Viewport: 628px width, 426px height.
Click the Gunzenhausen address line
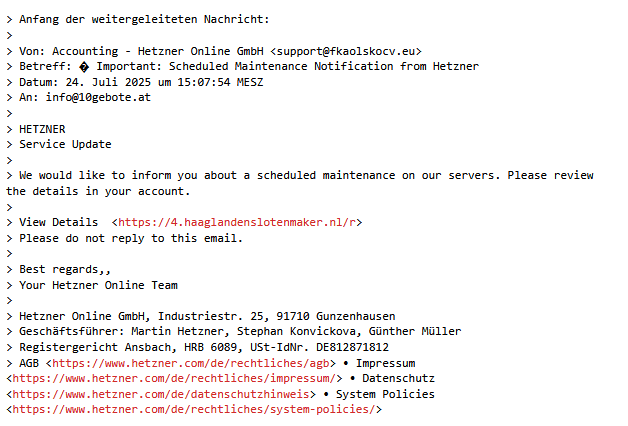click(x=207, y=316)
